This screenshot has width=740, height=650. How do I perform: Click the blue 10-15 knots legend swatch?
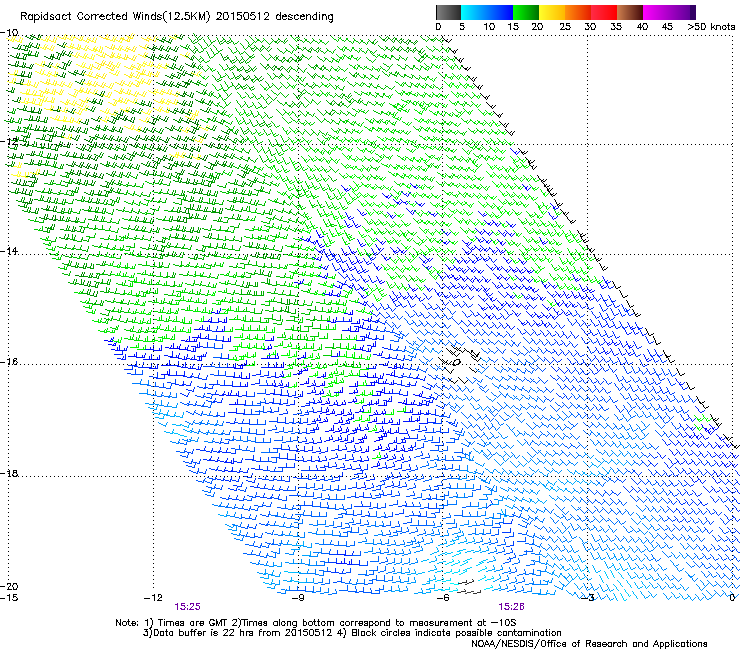500,12
